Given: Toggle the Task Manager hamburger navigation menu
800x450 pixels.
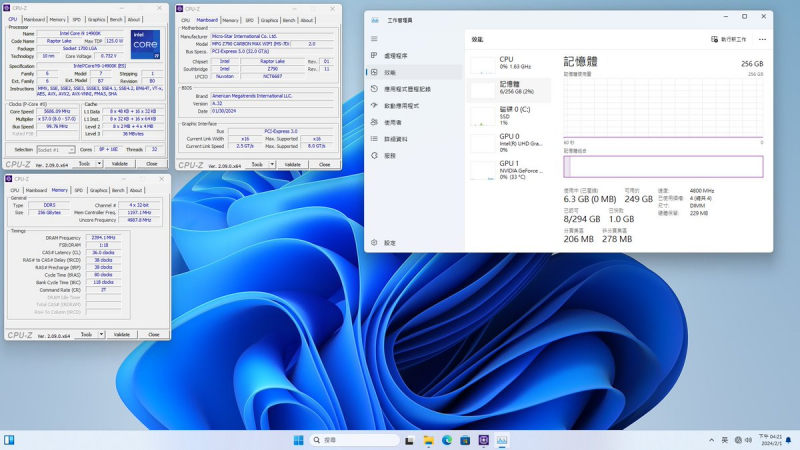Looking at the screenshot, I should [376, 39].
